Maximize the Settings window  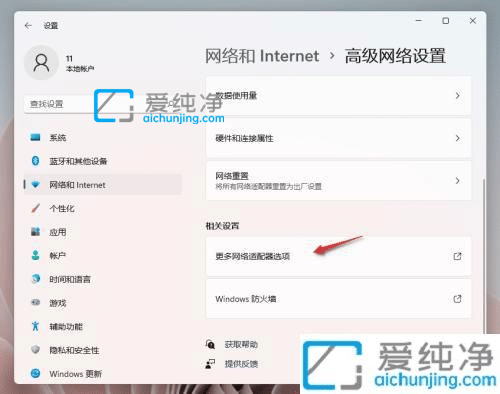click(446, 21)
